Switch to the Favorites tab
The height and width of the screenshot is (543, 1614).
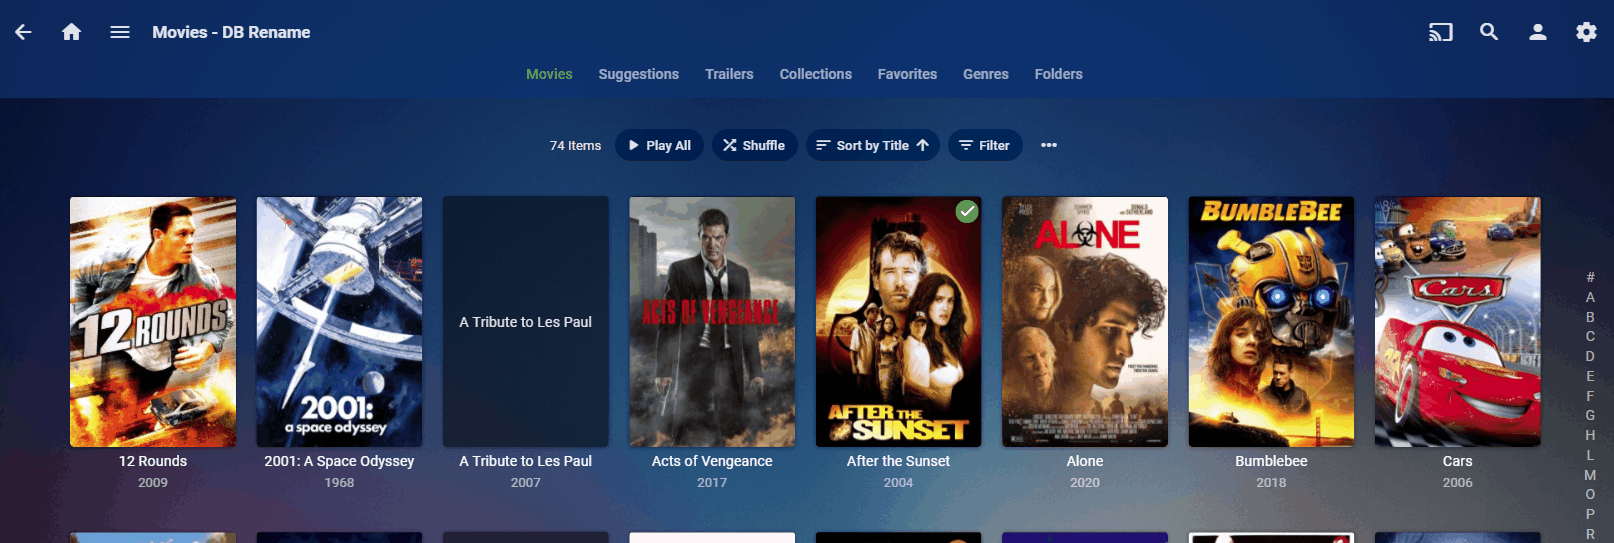point(907,74)
